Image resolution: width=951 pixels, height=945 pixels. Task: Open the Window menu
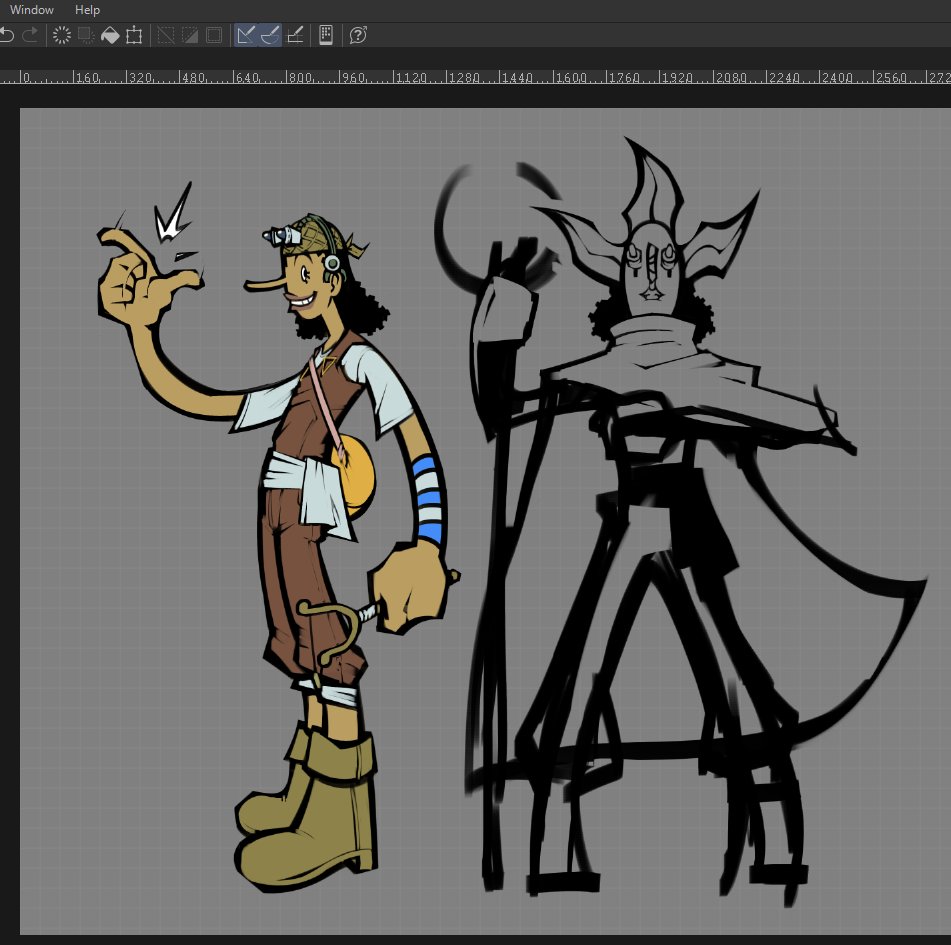[x=32, y=10]
